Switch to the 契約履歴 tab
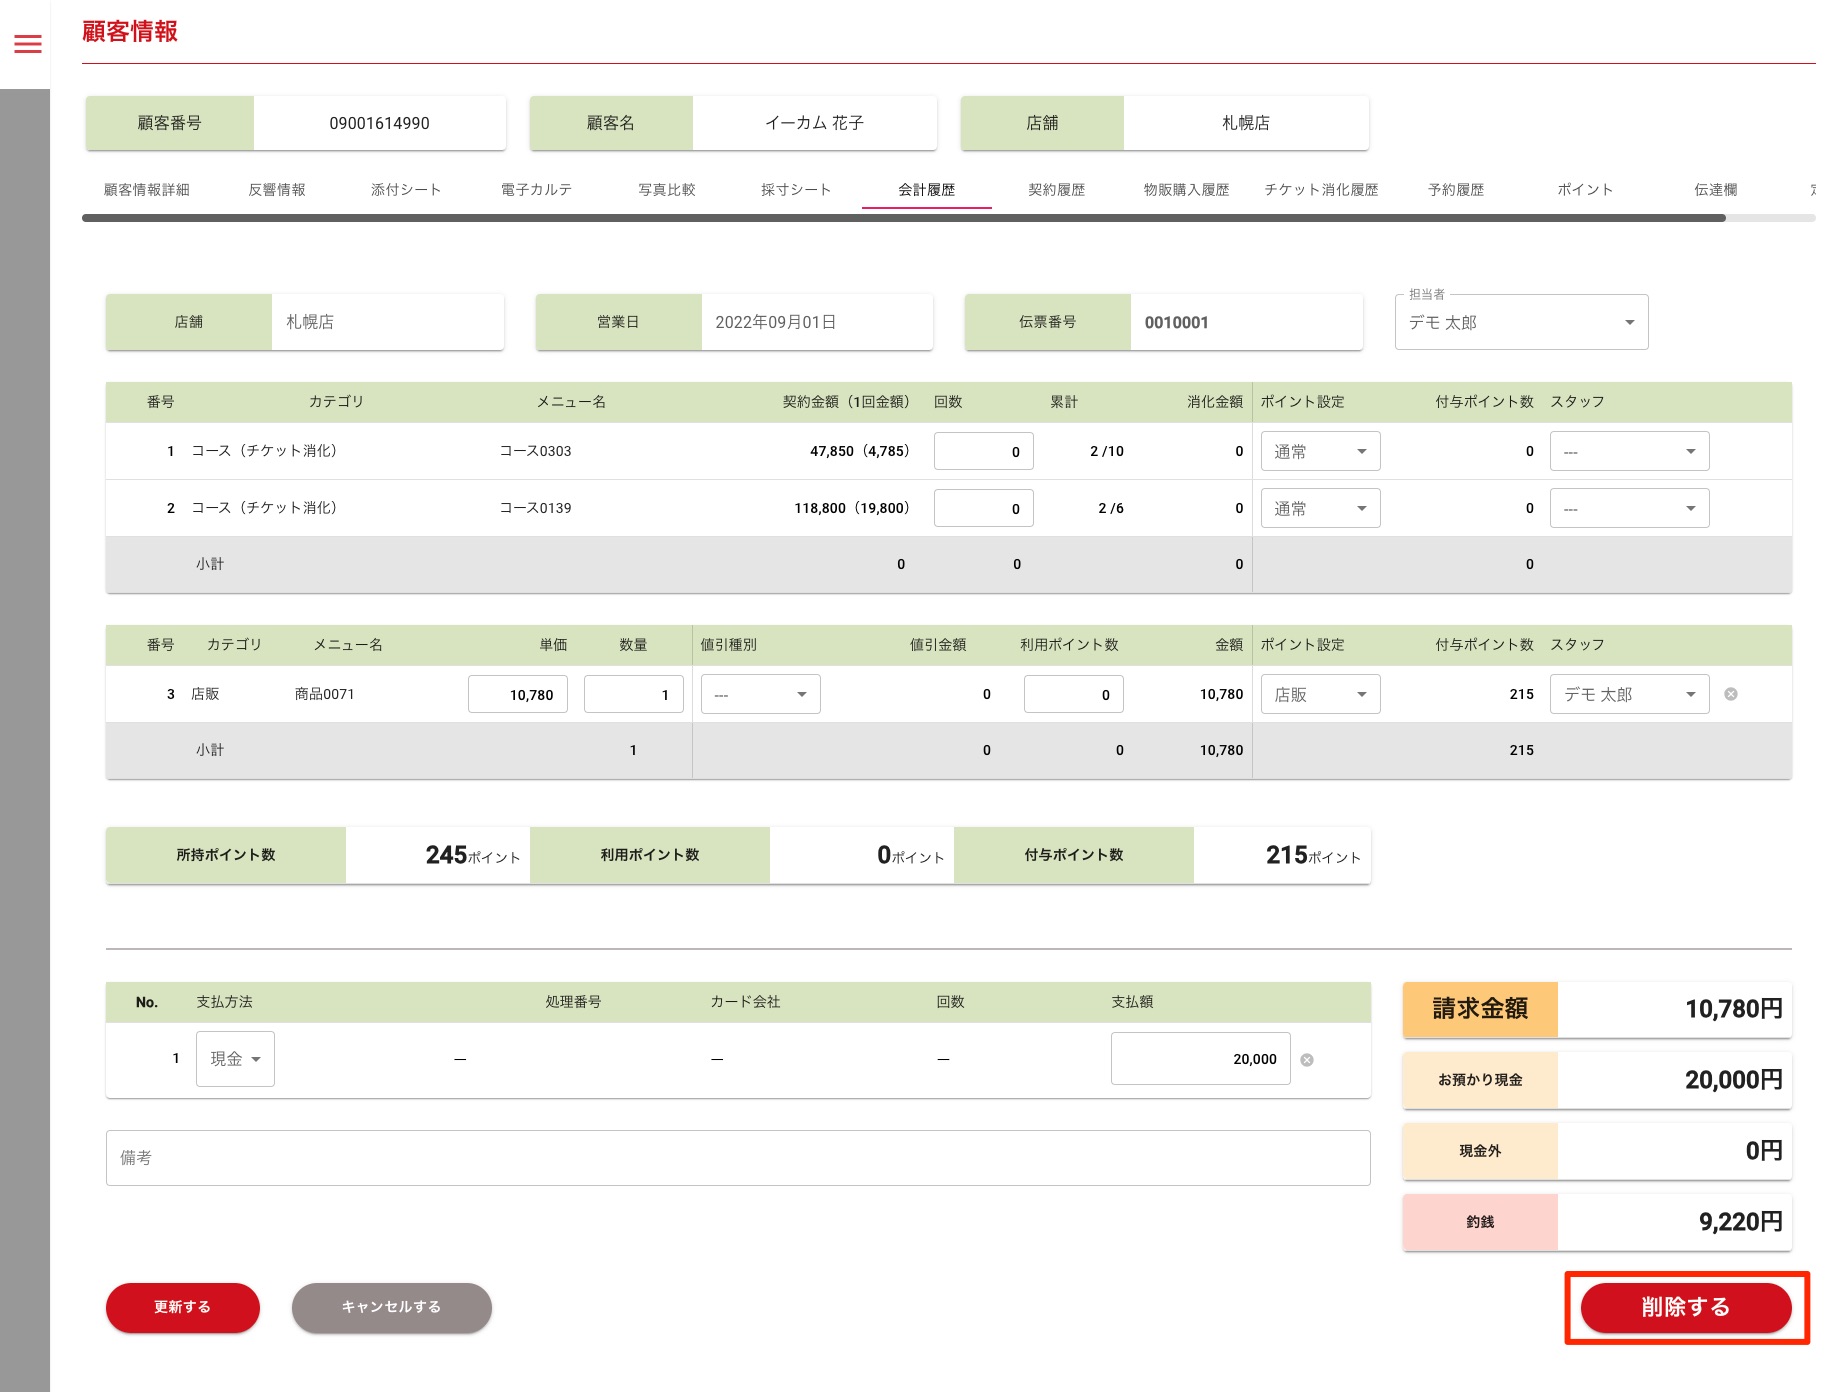Image resolution: width=1846 pixels, height=1392 pixels. click(x=1056, y=190)
